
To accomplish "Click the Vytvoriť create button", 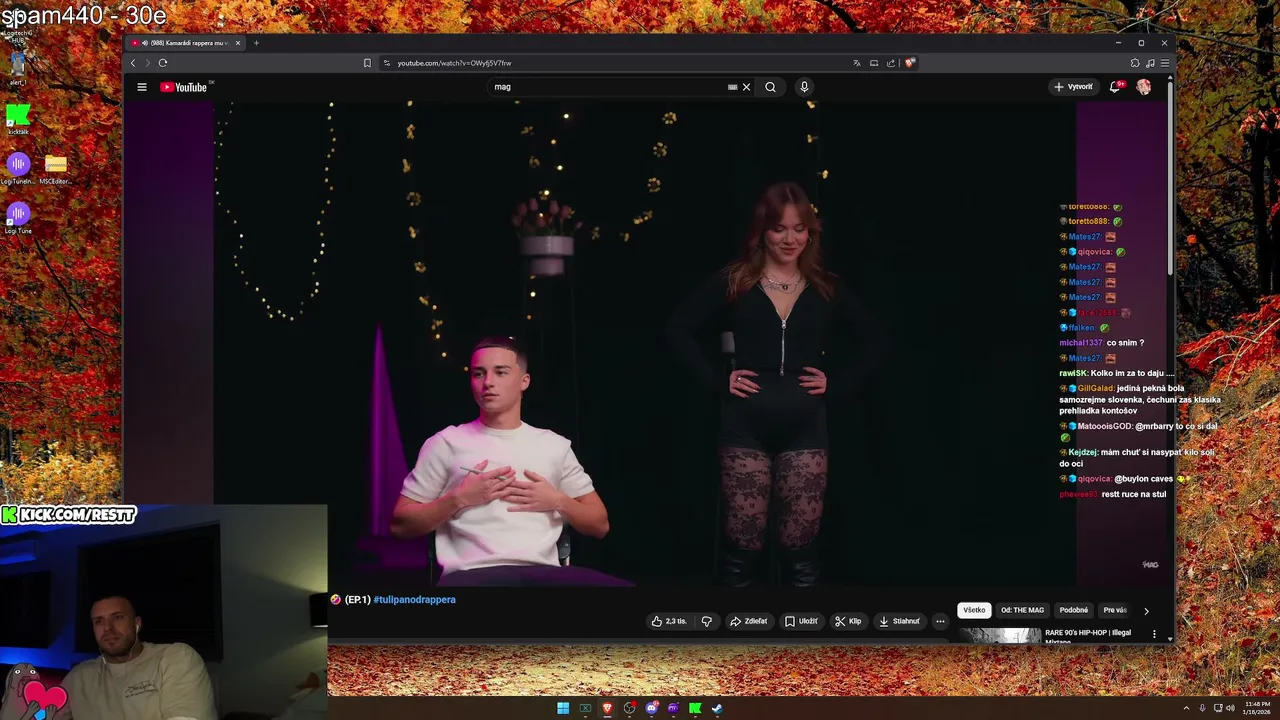I will [1073, 87].
